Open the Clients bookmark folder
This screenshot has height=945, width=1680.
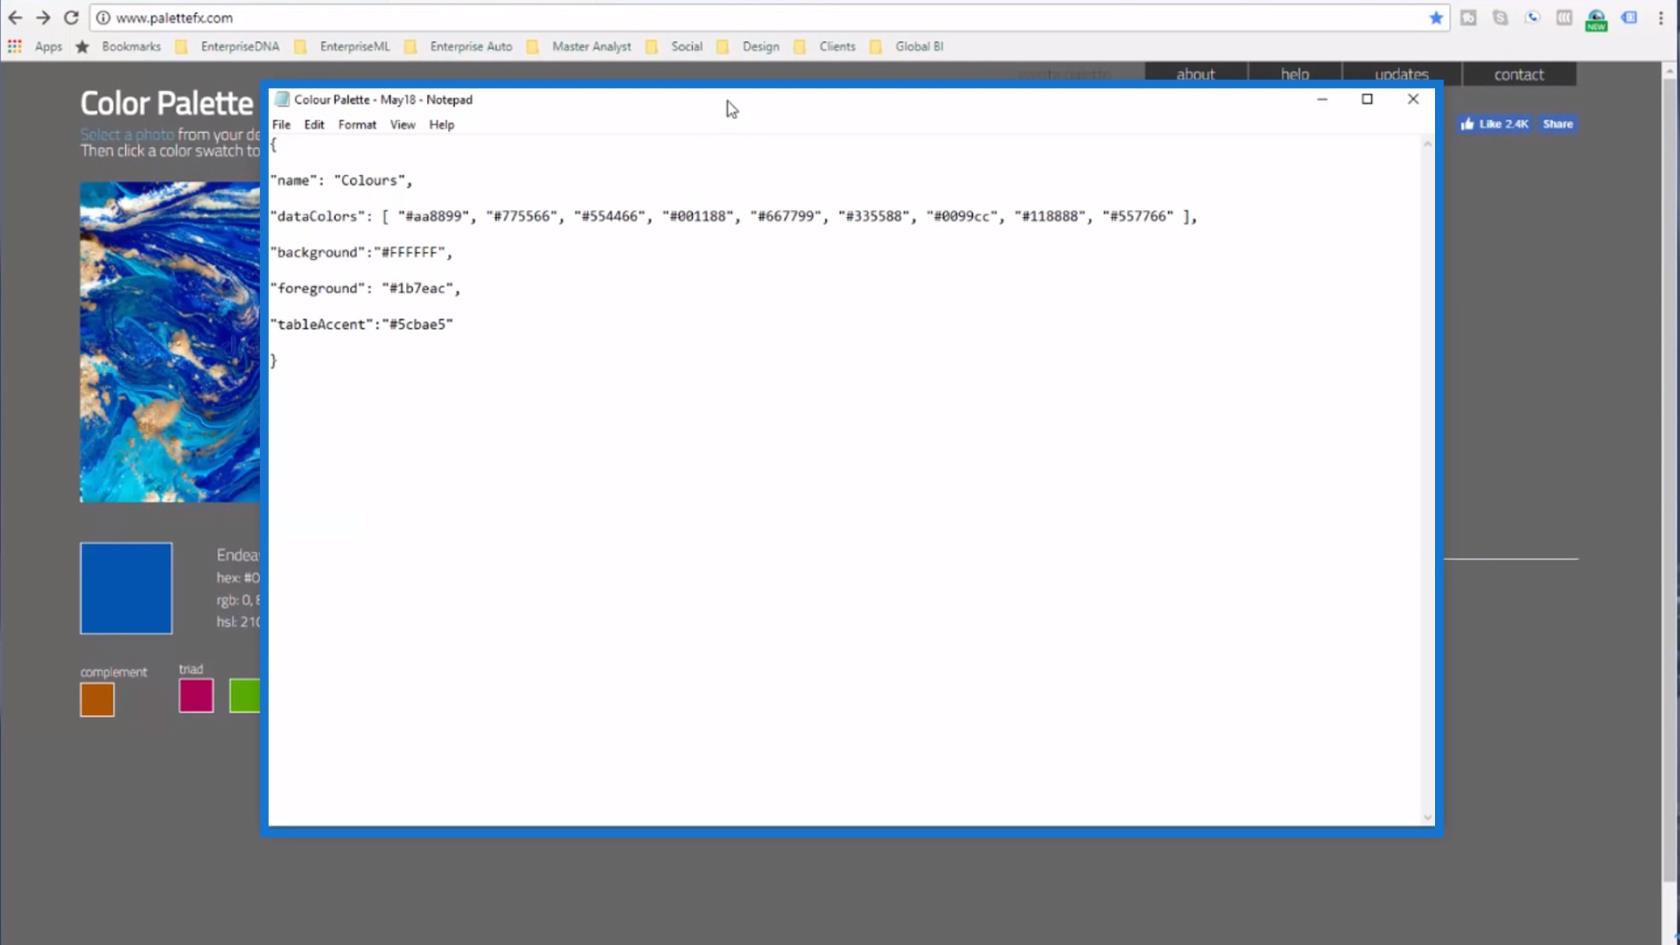[x=825, y=47]
